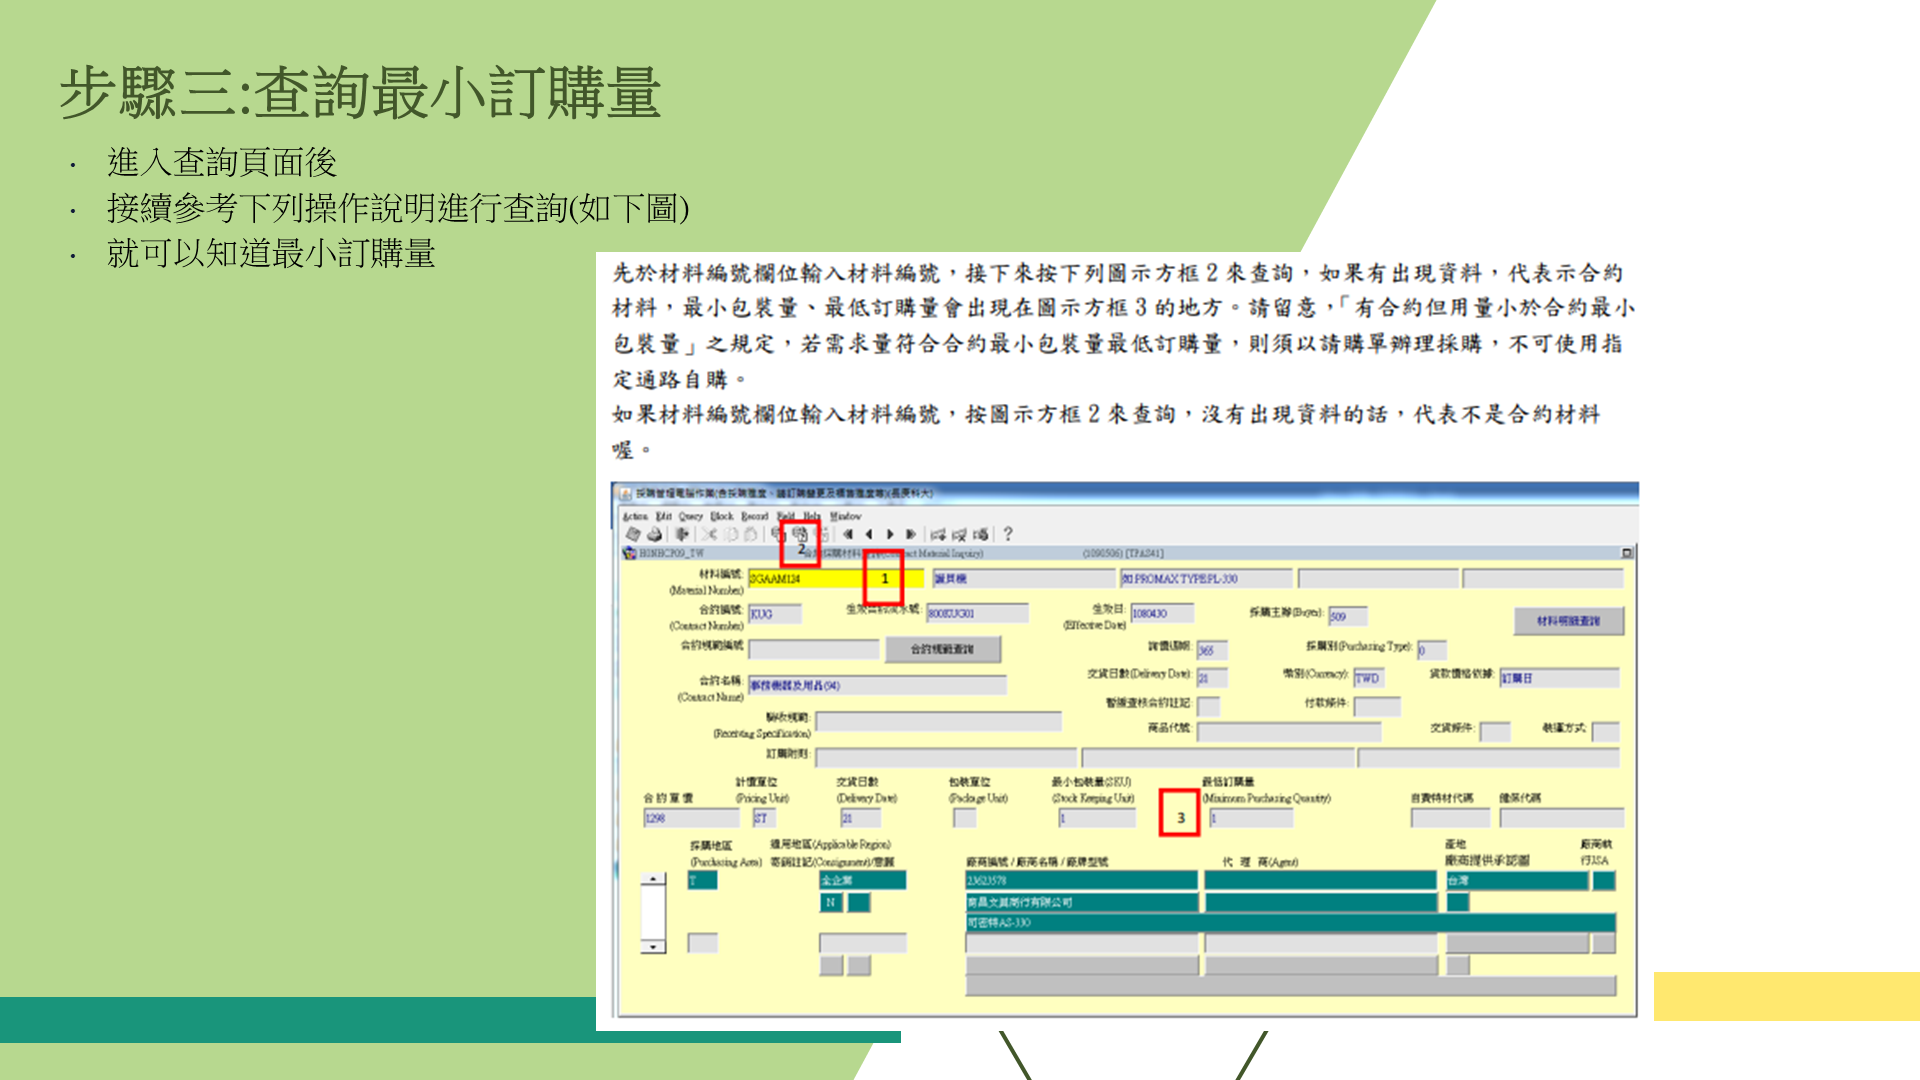This screenshot has width=1920, height=1080.
Task: Click the Package Unit field
Action: tap(965, 818)
